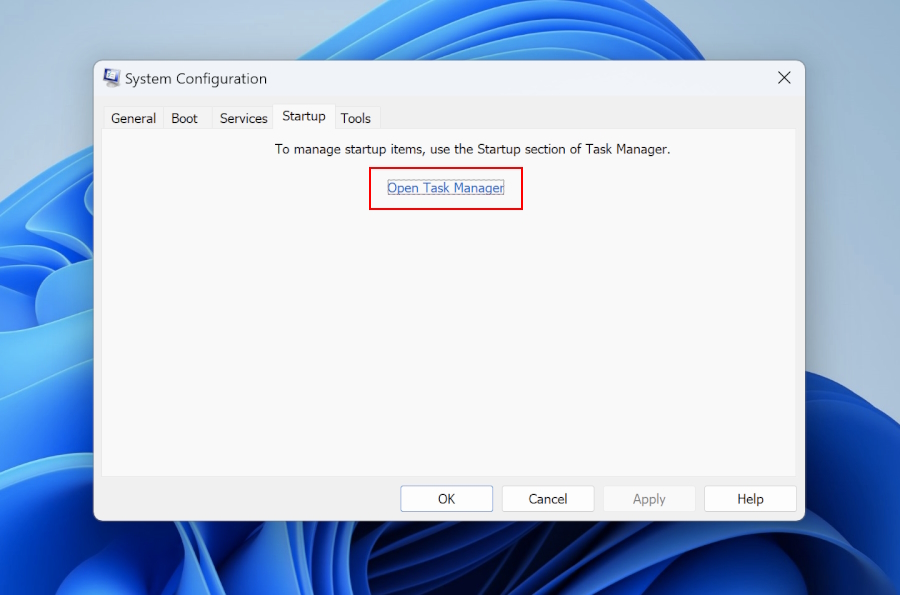Click the 'To manage startup items' instruction text
This screenshot has height=595, width=900.
472,149
